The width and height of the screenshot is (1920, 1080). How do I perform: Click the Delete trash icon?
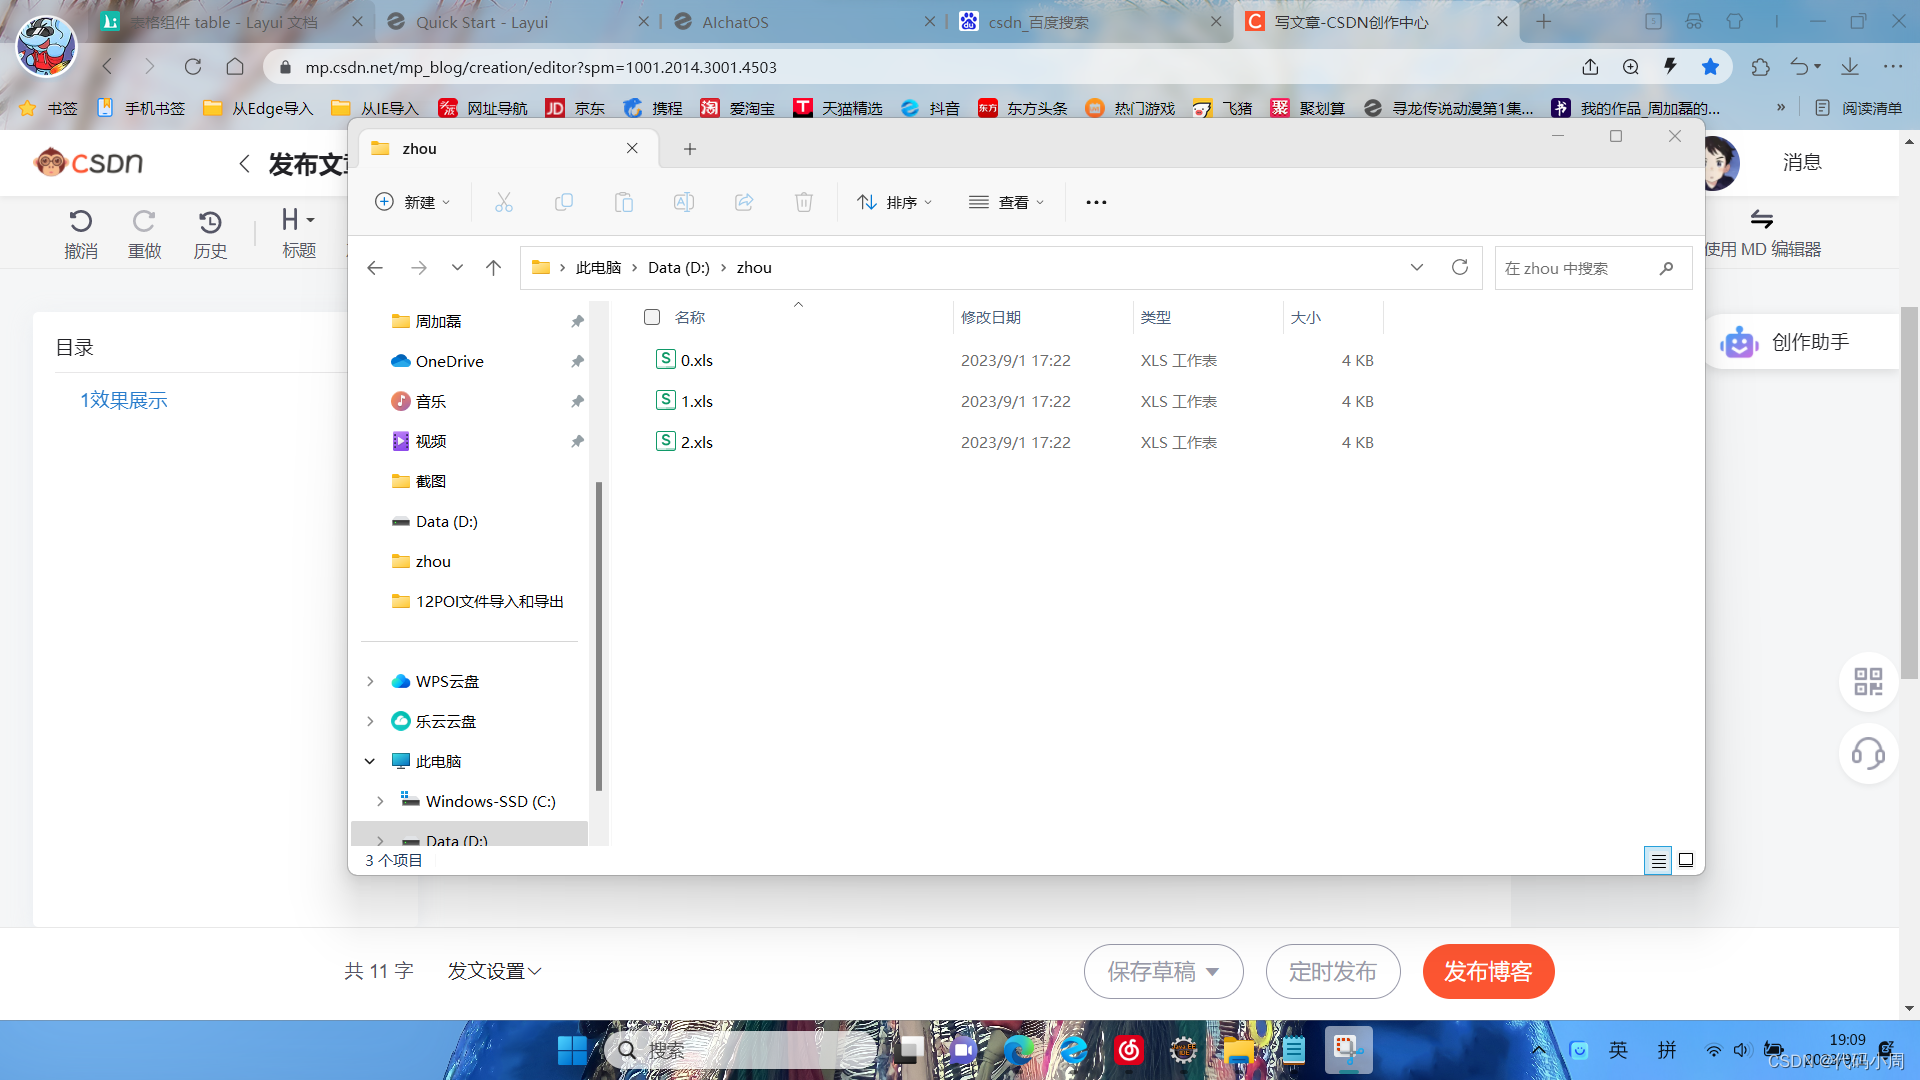tap(803, 202)
